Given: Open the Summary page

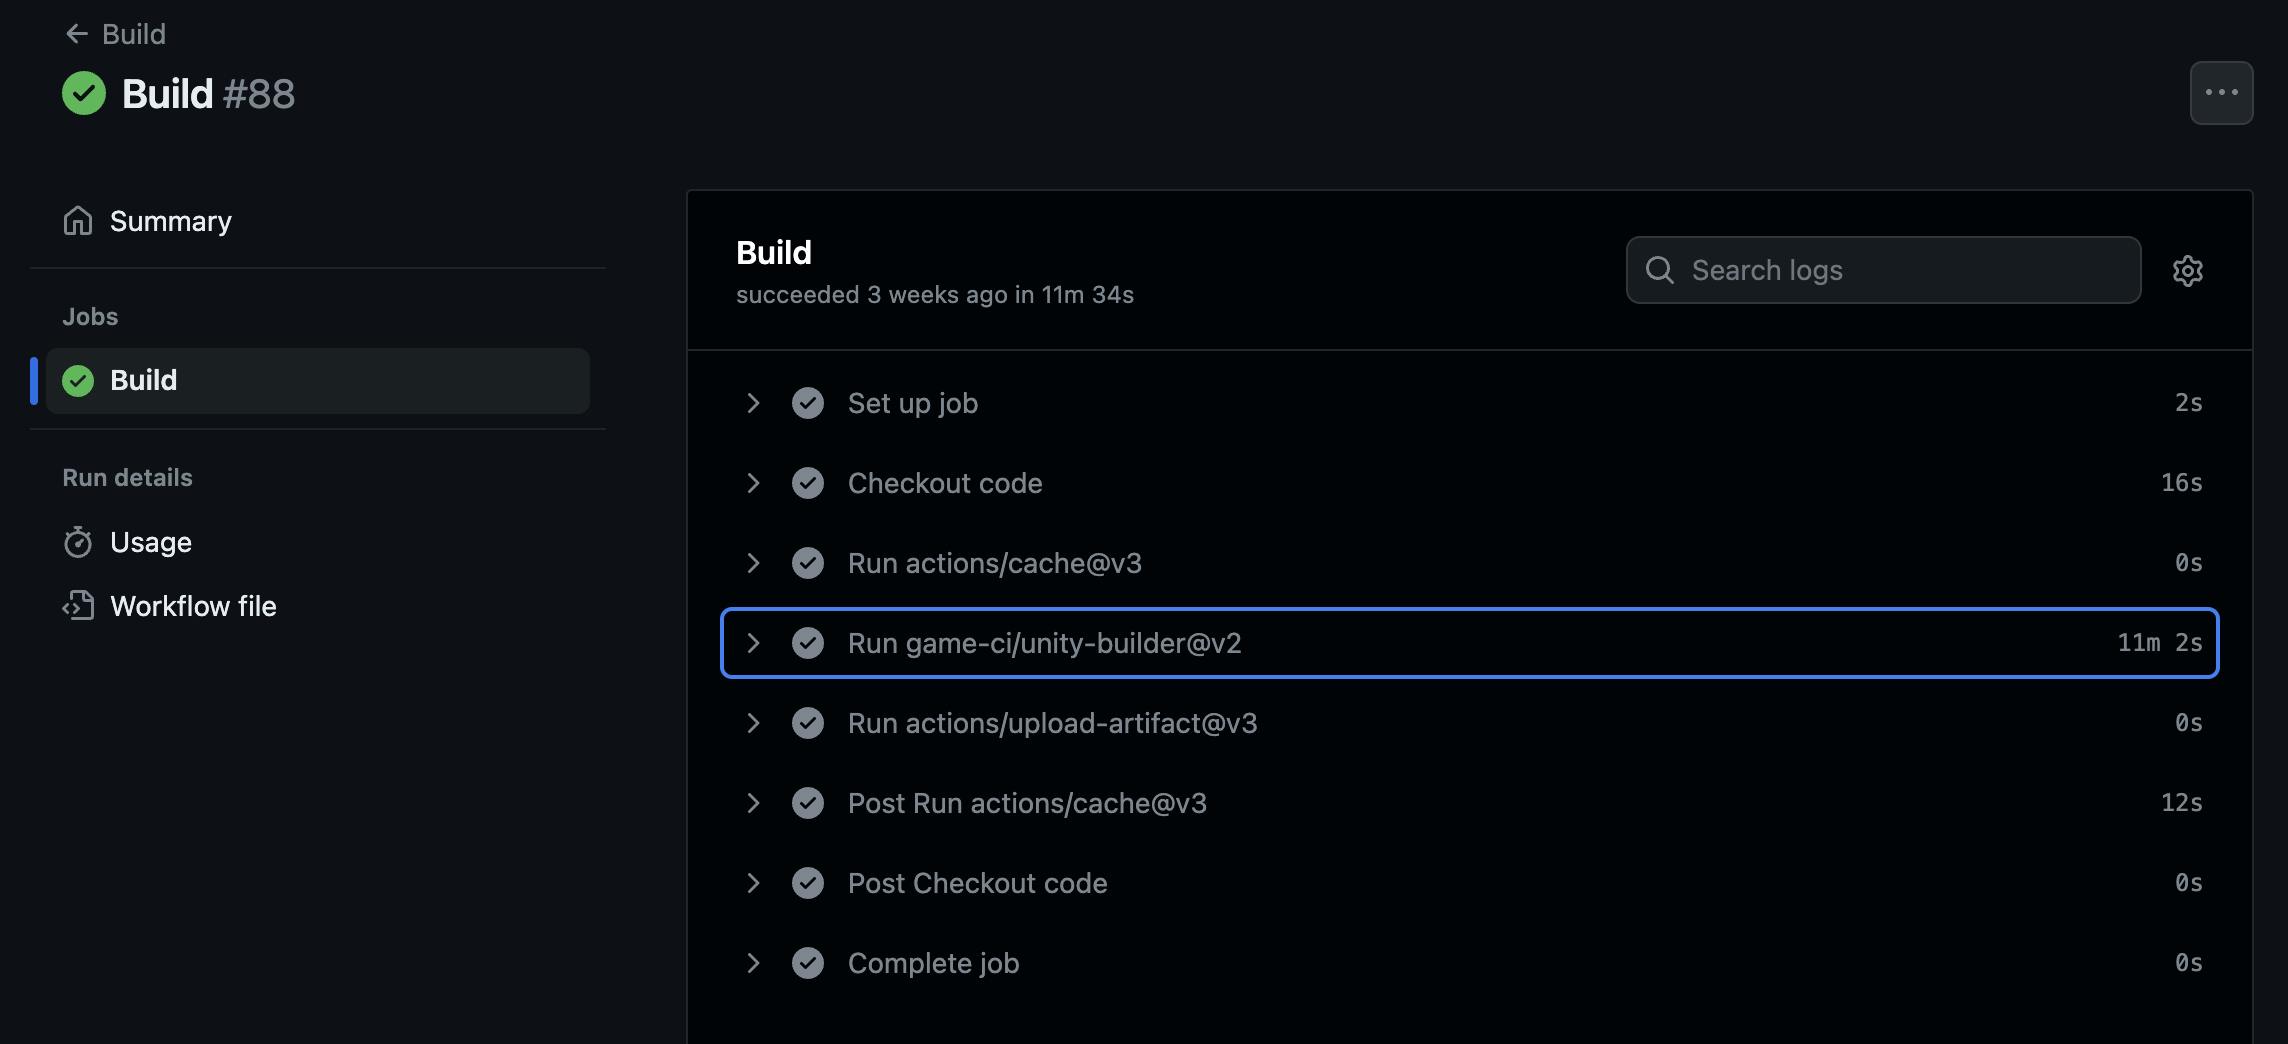Looking at the screenshot, I should [x=170, y=221].
